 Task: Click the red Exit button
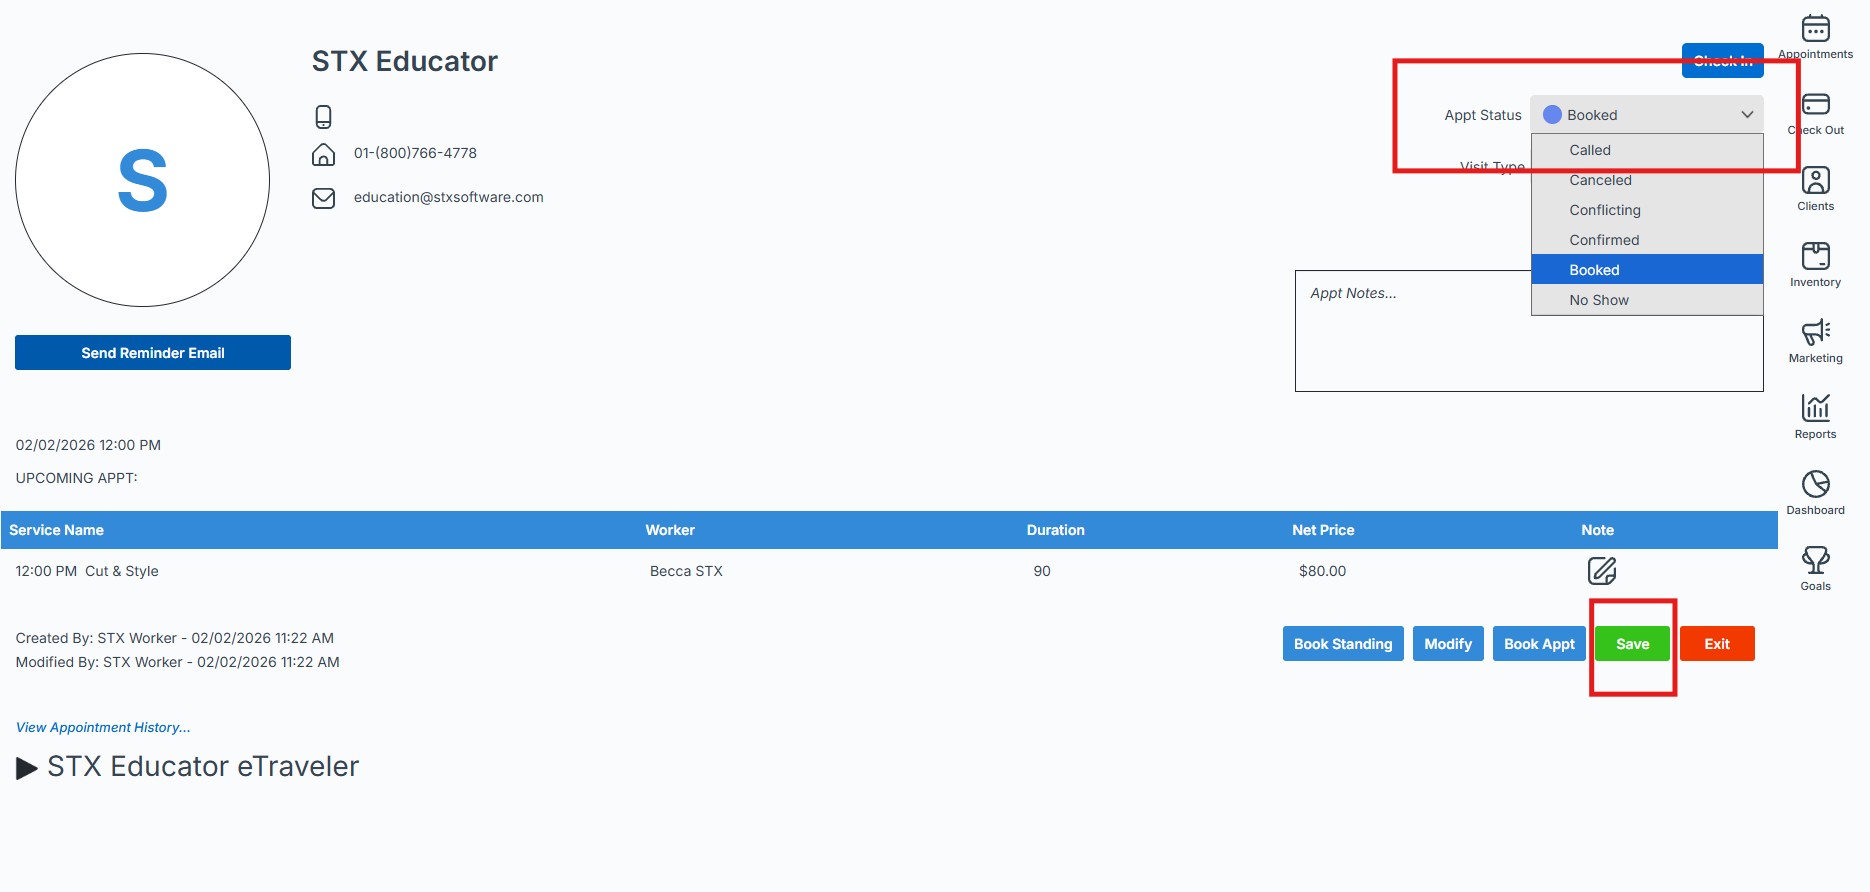[1716, 644]
